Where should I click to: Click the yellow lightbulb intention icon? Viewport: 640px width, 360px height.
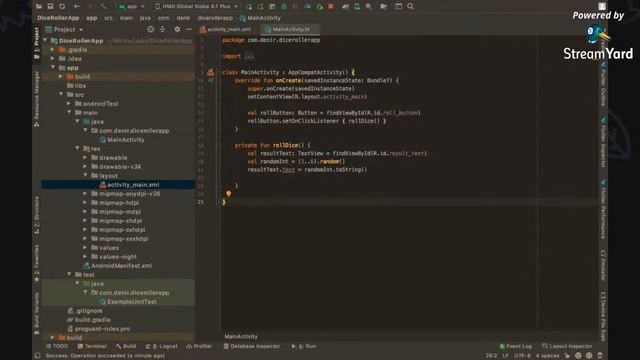[x=229, y=194]
